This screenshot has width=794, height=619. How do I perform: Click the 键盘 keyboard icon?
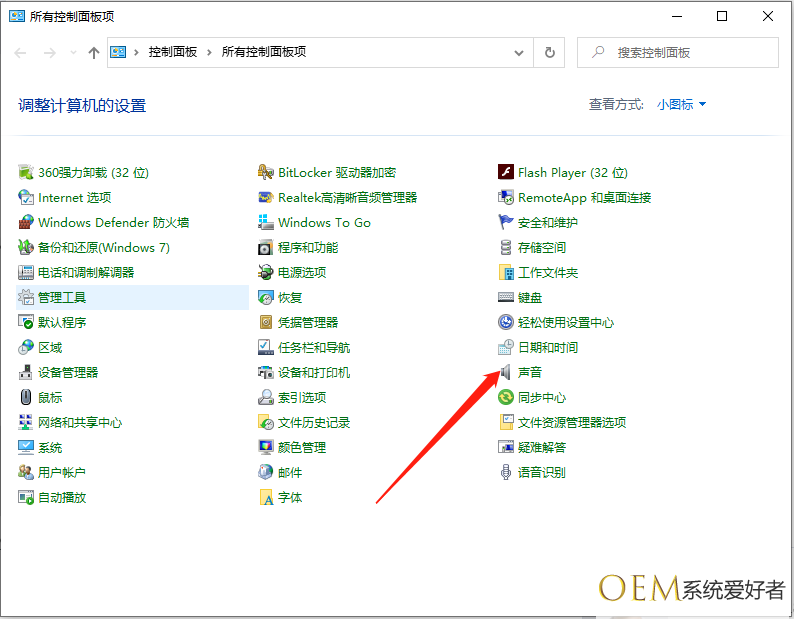click(x=506, y=297)
